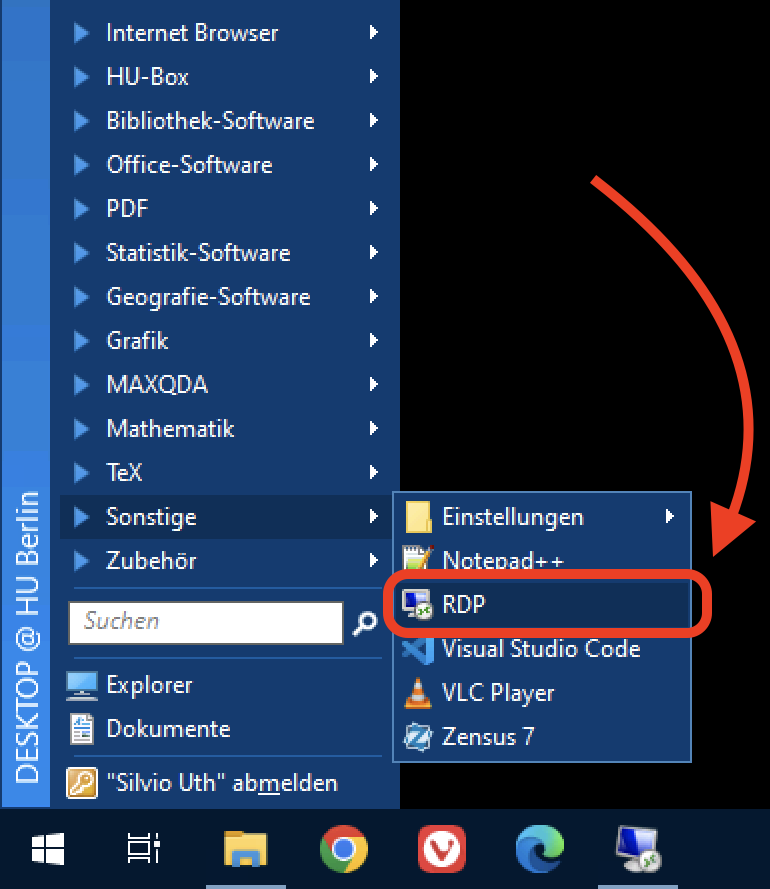
Task: Click the PDF label
Action: 128,209
